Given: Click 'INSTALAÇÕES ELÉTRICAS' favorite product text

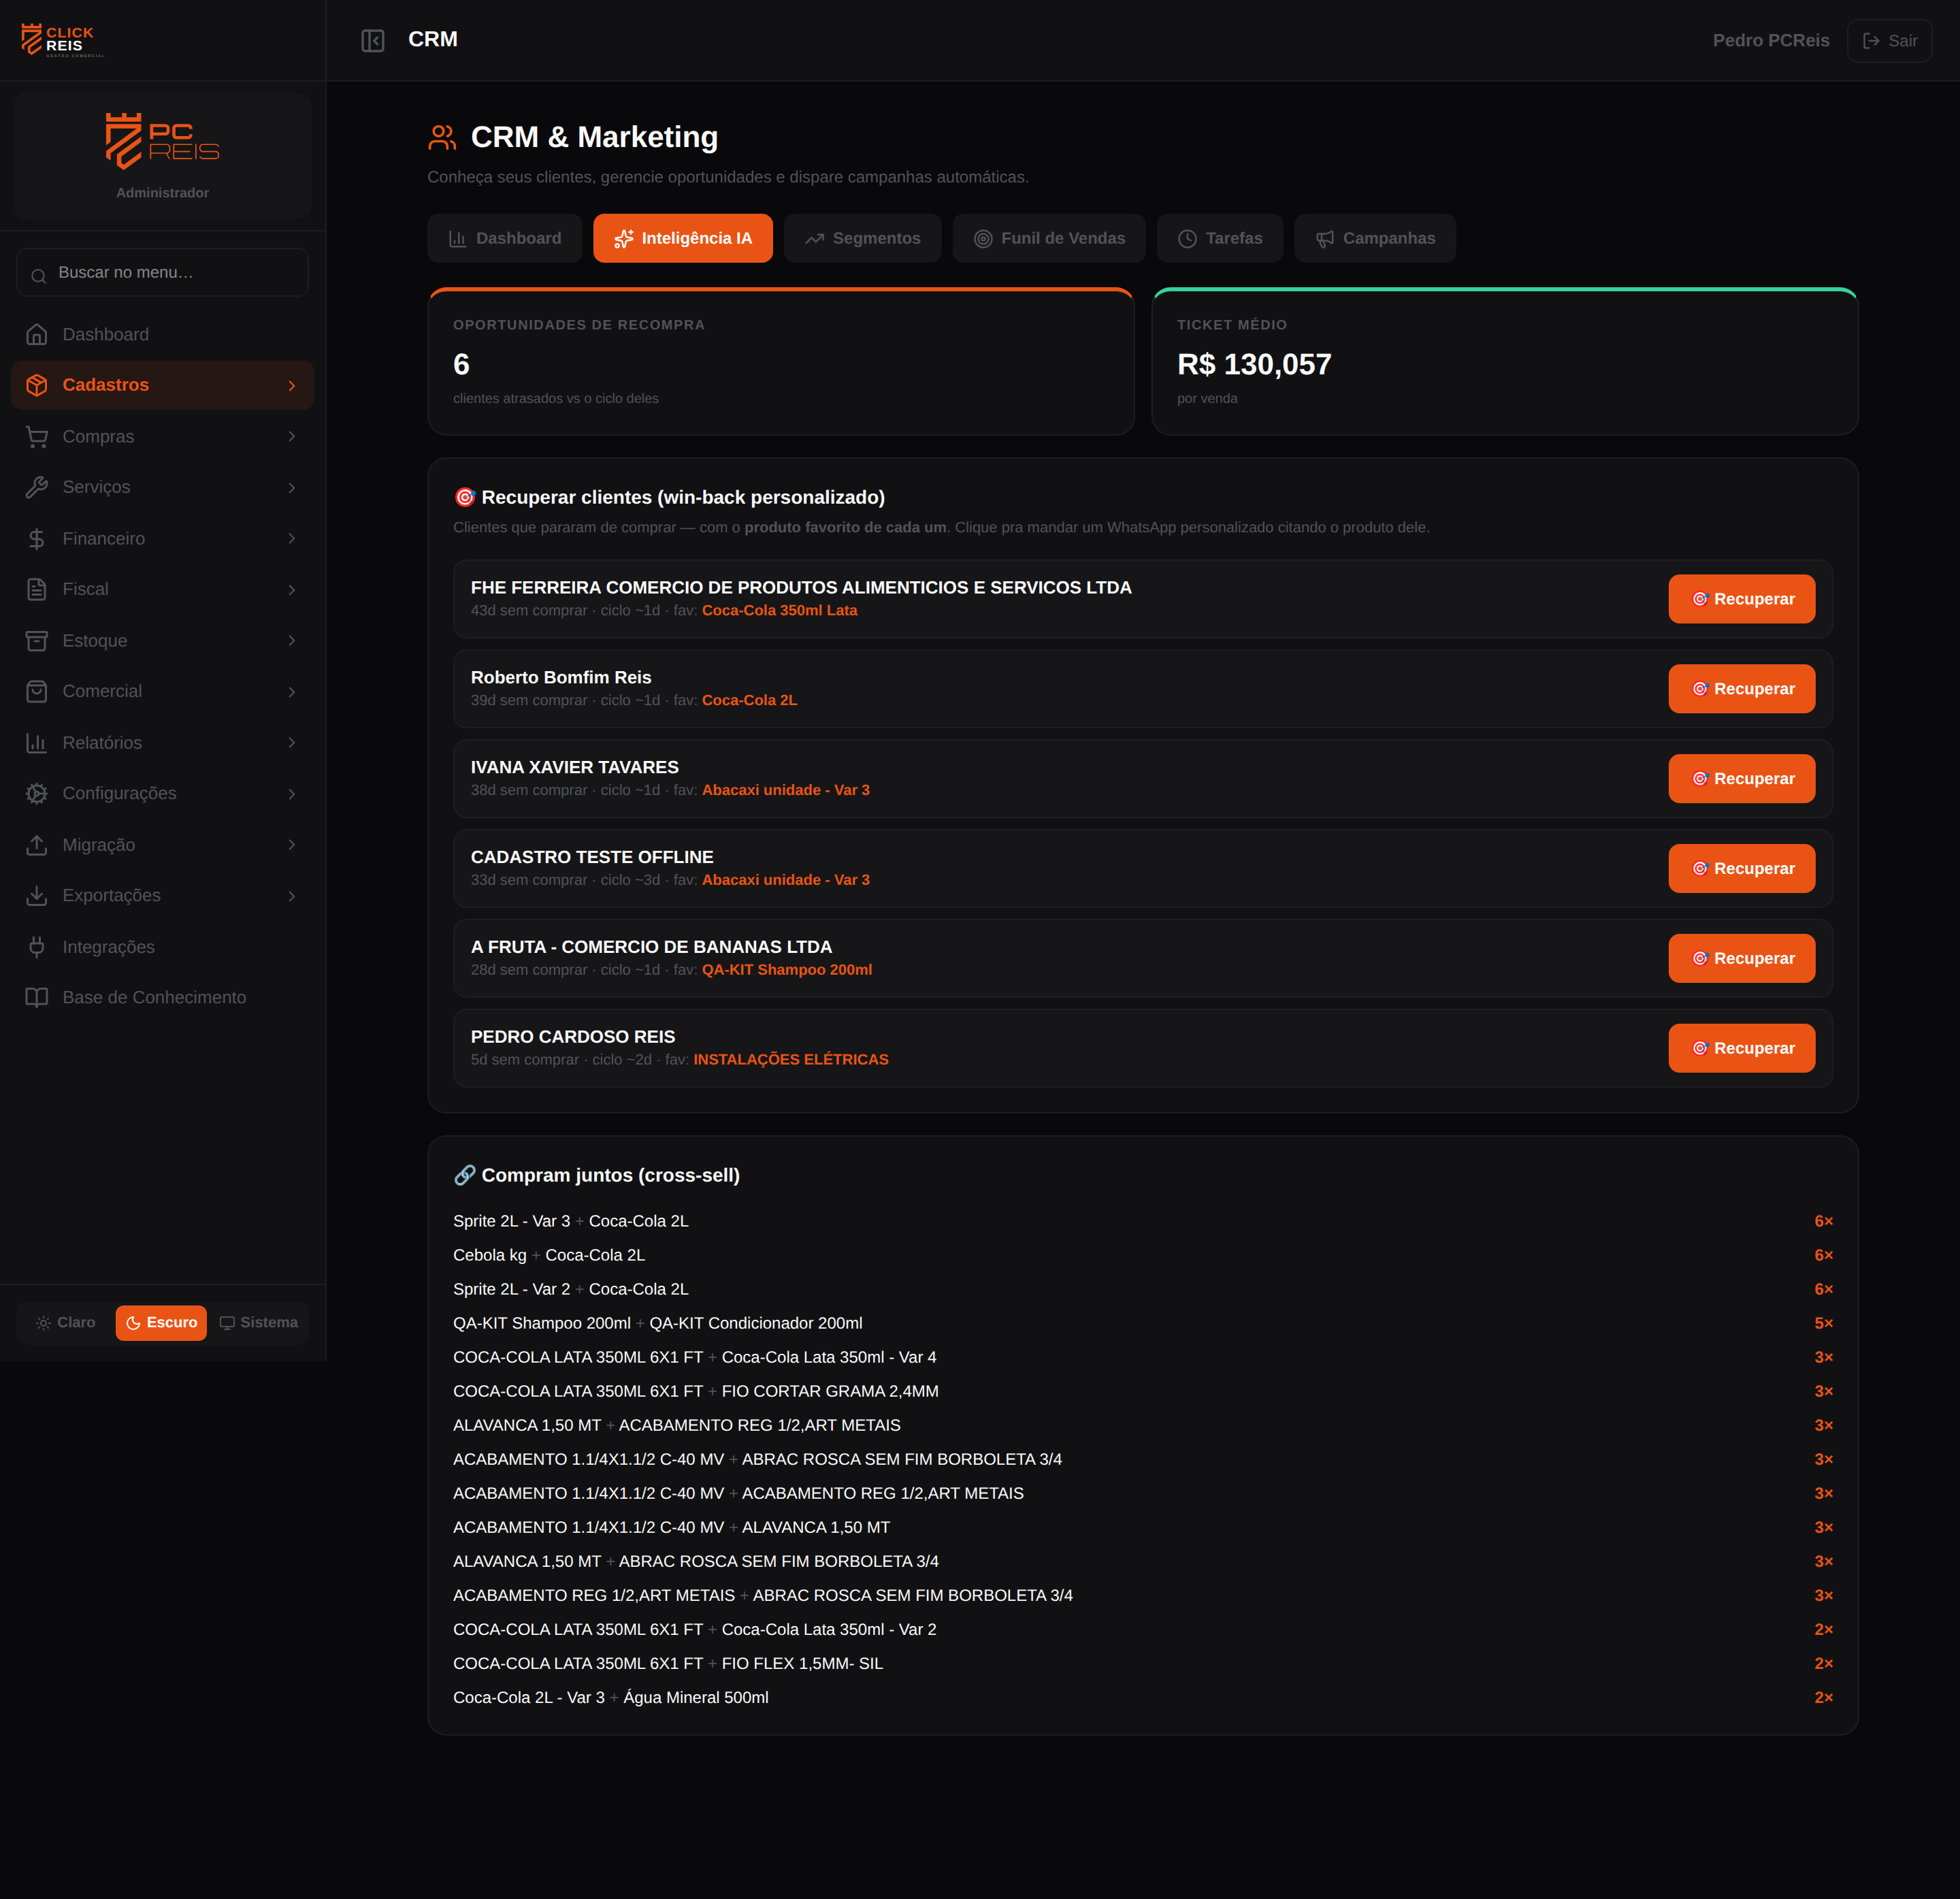Looking at the screenshot, I should pos(791,1059).
